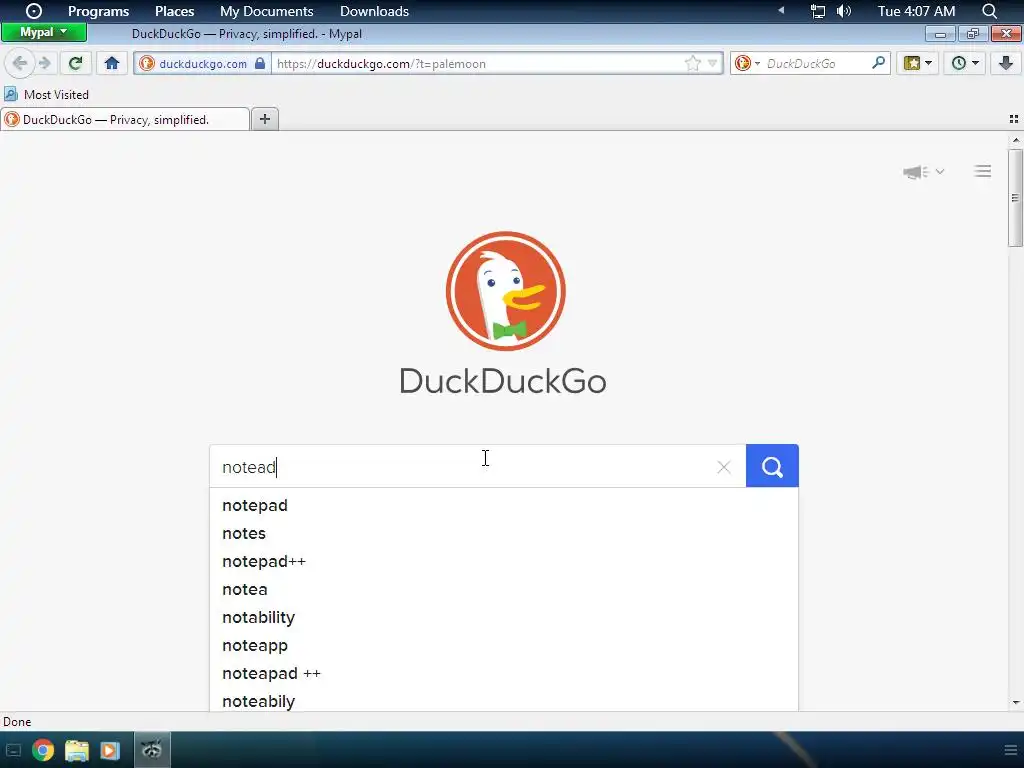Click the magnifier in the browser search box
The width and height of the screenshot is (1024, 768).
[x=878, y=63]
